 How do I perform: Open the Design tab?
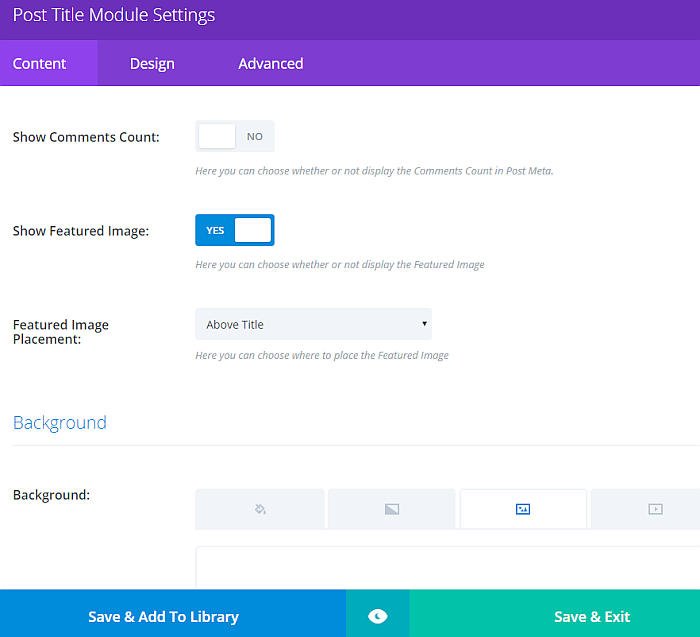click(152, 63)
